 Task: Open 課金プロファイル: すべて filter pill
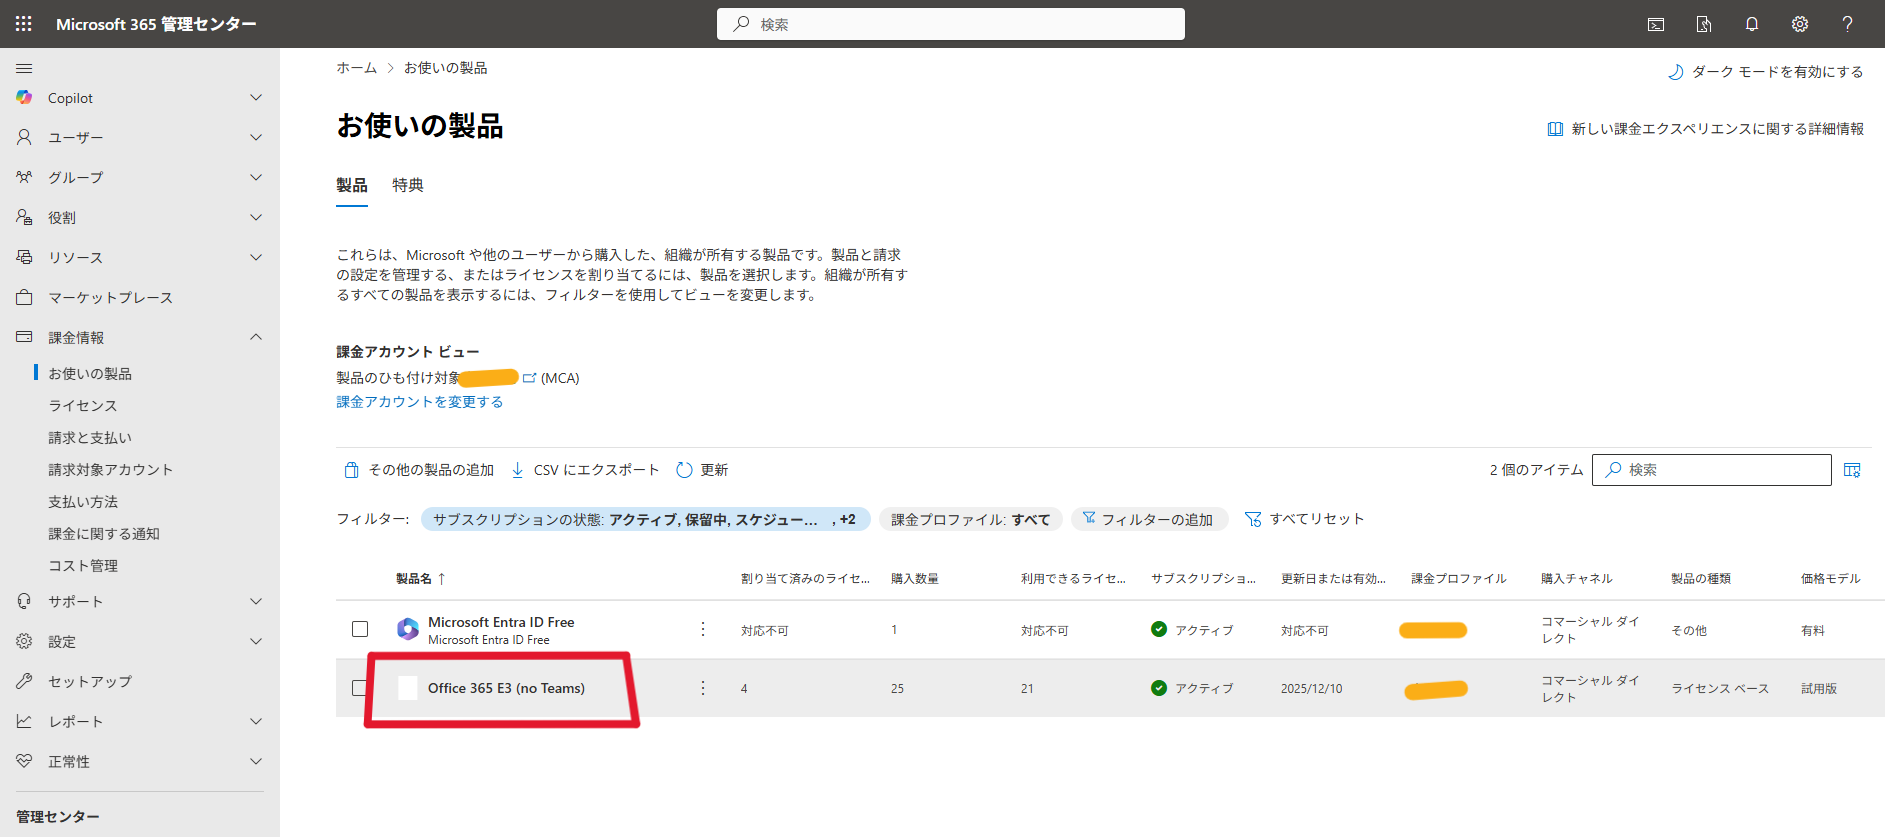click(971, 519)
